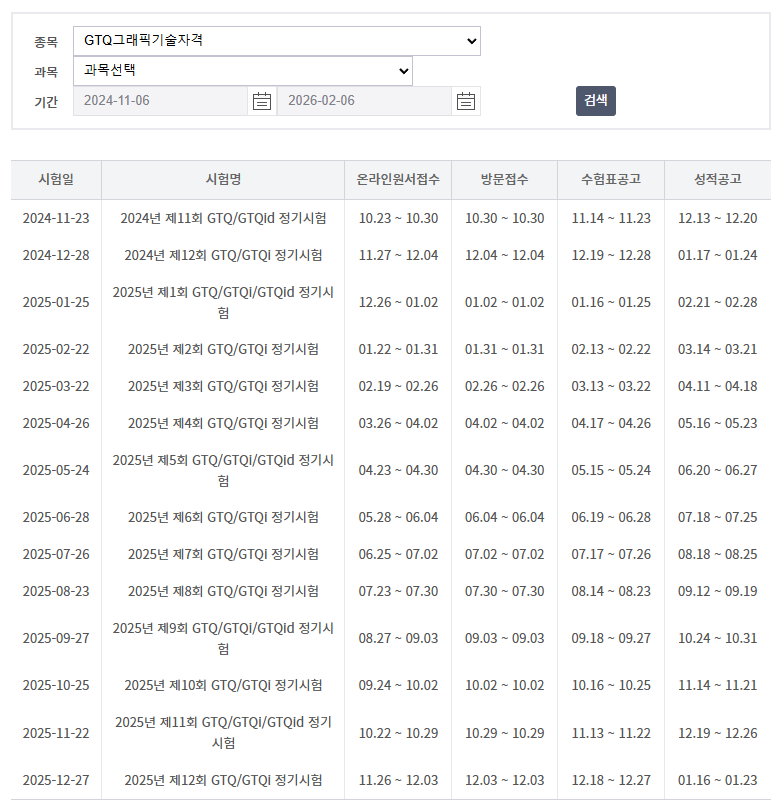Select 2024년 제12회 GTQ/GTQi 정기시험 name
Screen dimensions: 783x808
(223, 256)
